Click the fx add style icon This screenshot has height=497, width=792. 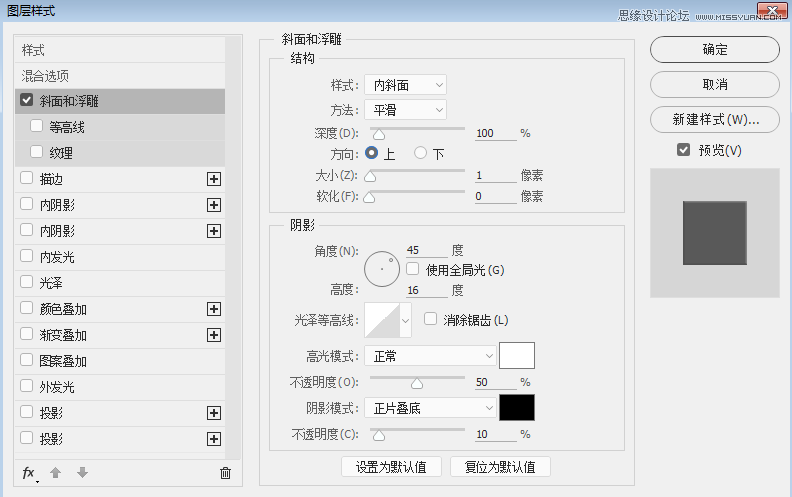29,473
